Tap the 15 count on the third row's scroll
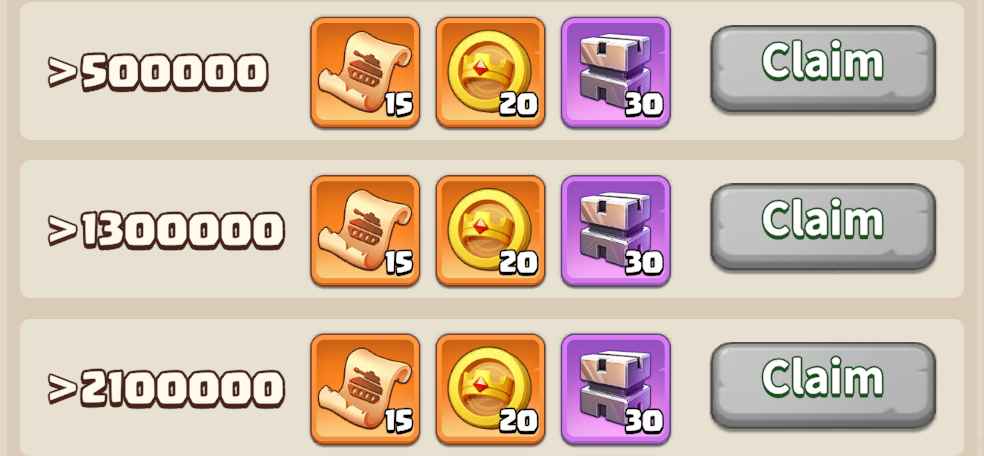984x456 pixels. tap(399, 422)
